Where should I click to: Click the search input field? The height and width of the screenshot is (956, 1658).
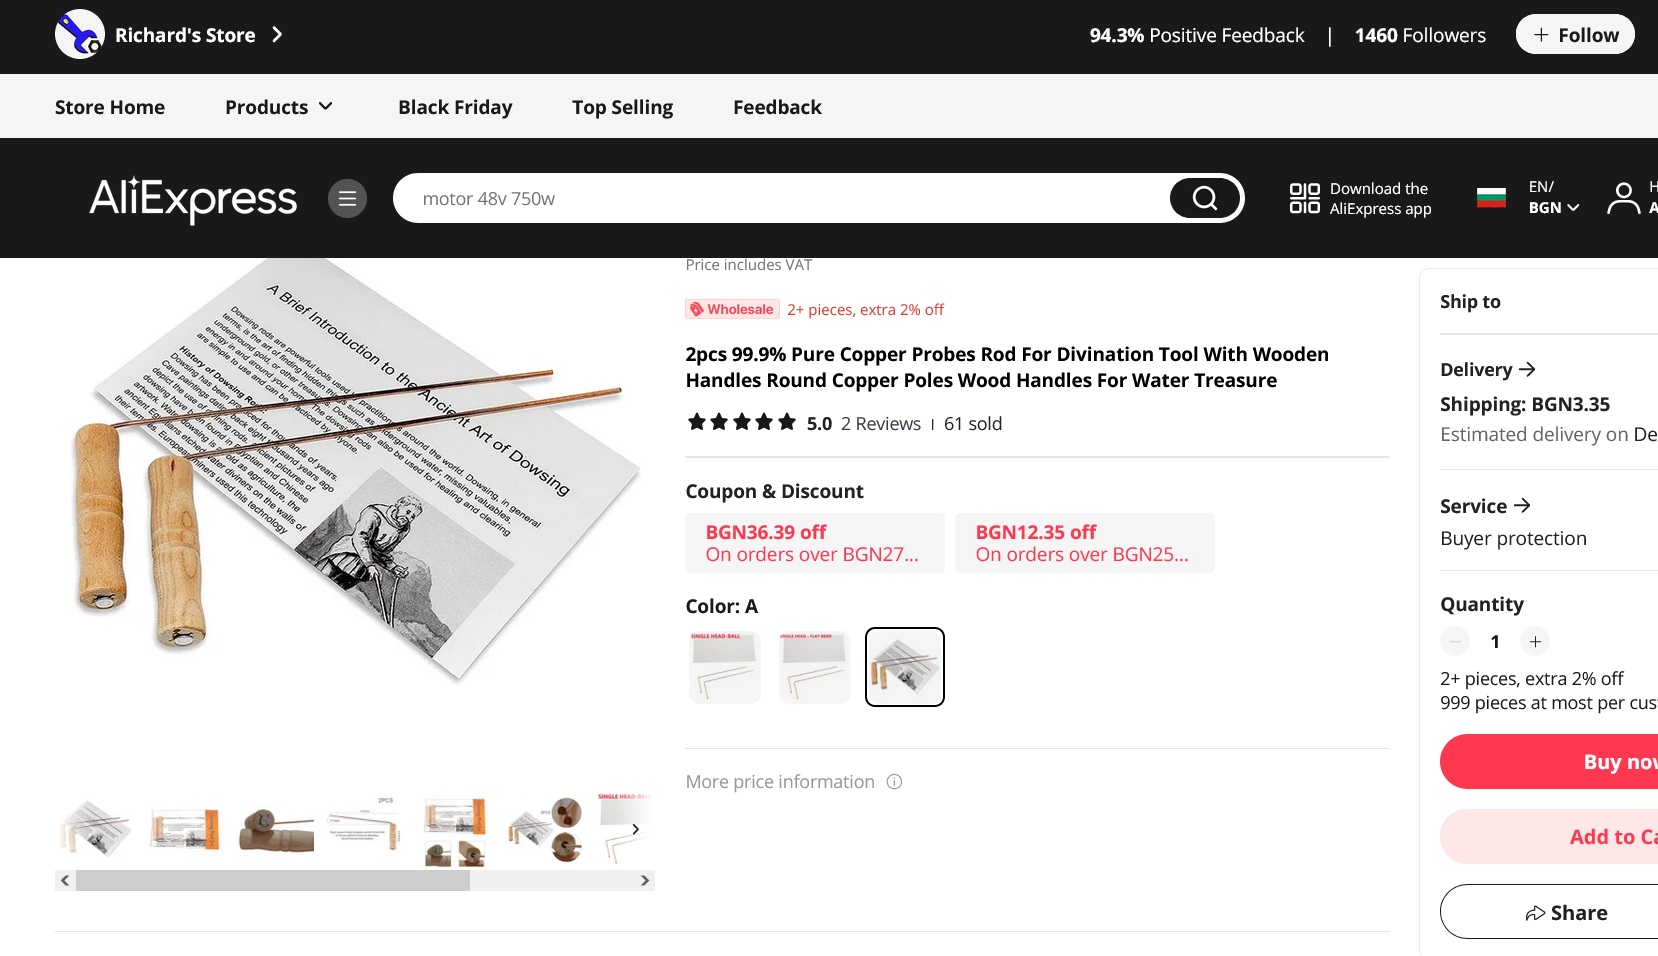[x=780, y=198]
